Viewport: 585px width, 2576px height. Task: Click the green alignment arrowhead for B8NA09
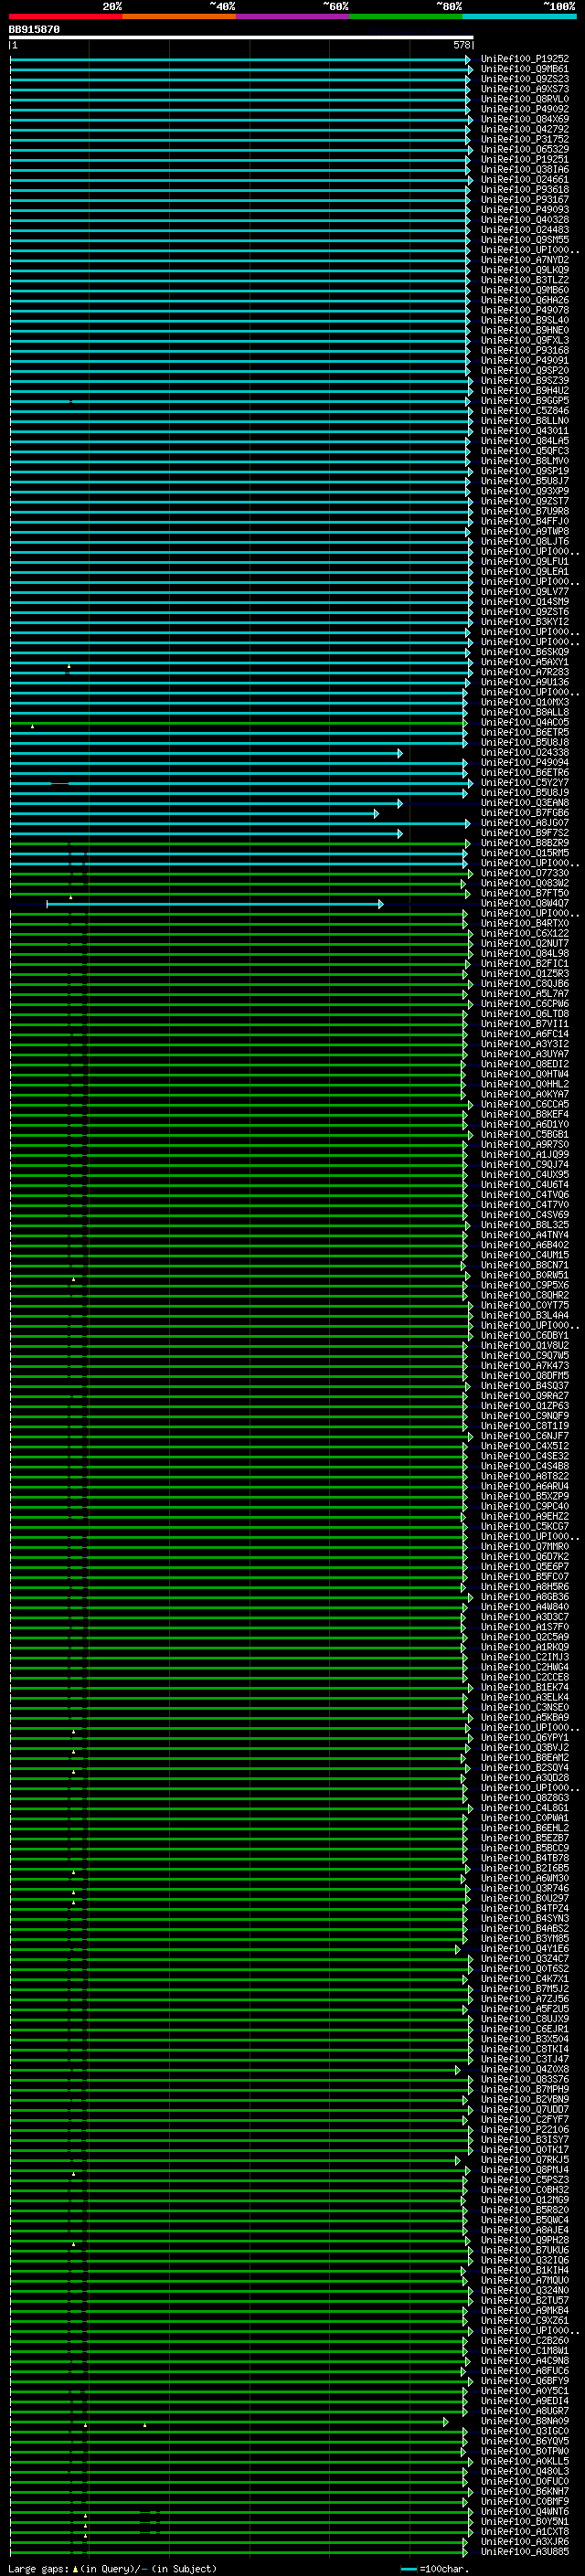pyautogui.click(x=446, y=2422)
